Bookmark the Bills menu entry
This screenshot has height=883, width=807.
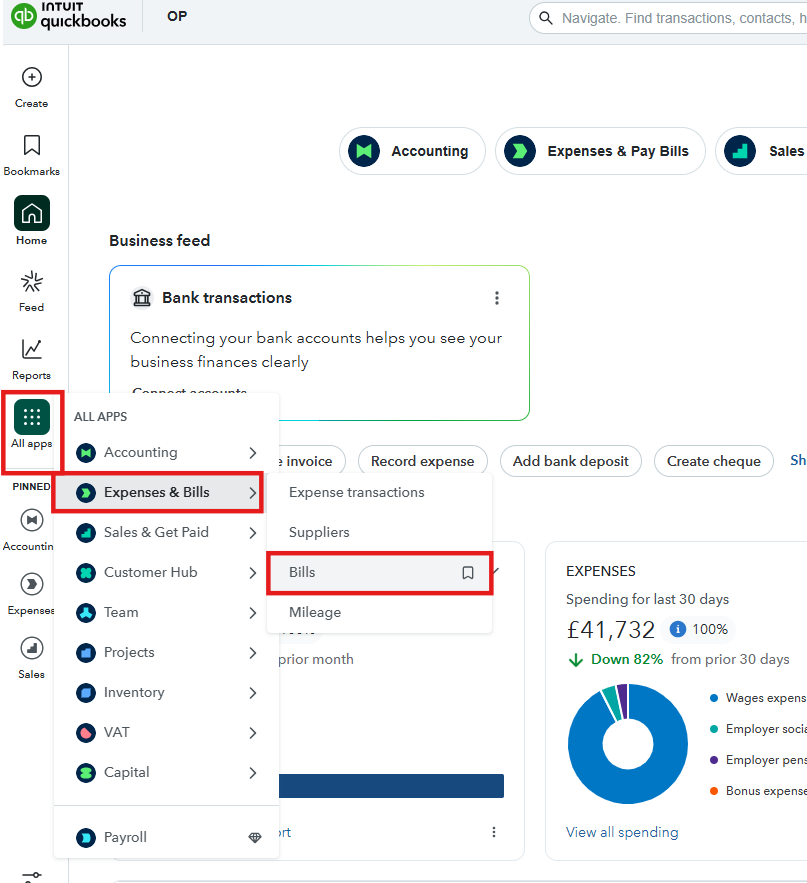tap(467, 573)
